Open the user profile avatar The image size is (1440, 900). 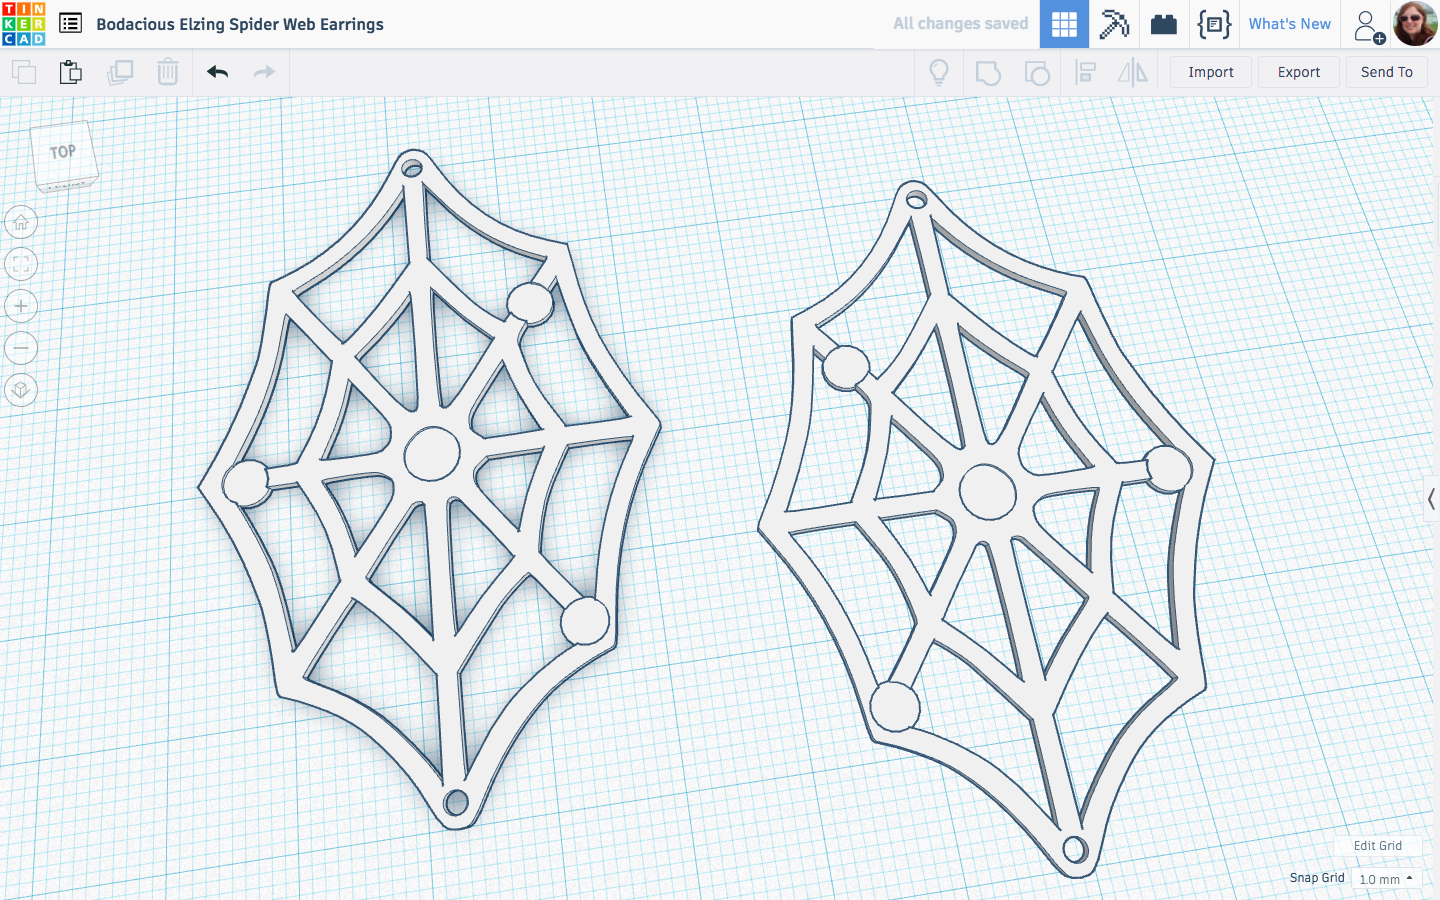point(1415,24)
